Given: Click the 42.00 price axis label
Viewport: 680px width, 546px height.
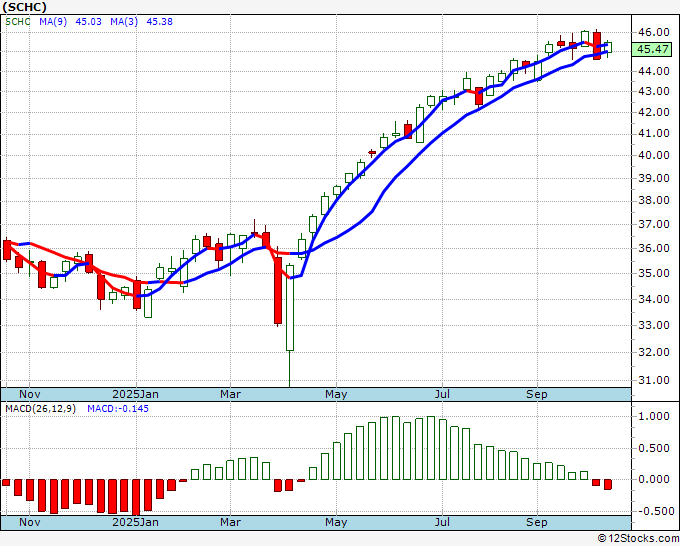Looking at the screenshot, I should pos(654,112).
